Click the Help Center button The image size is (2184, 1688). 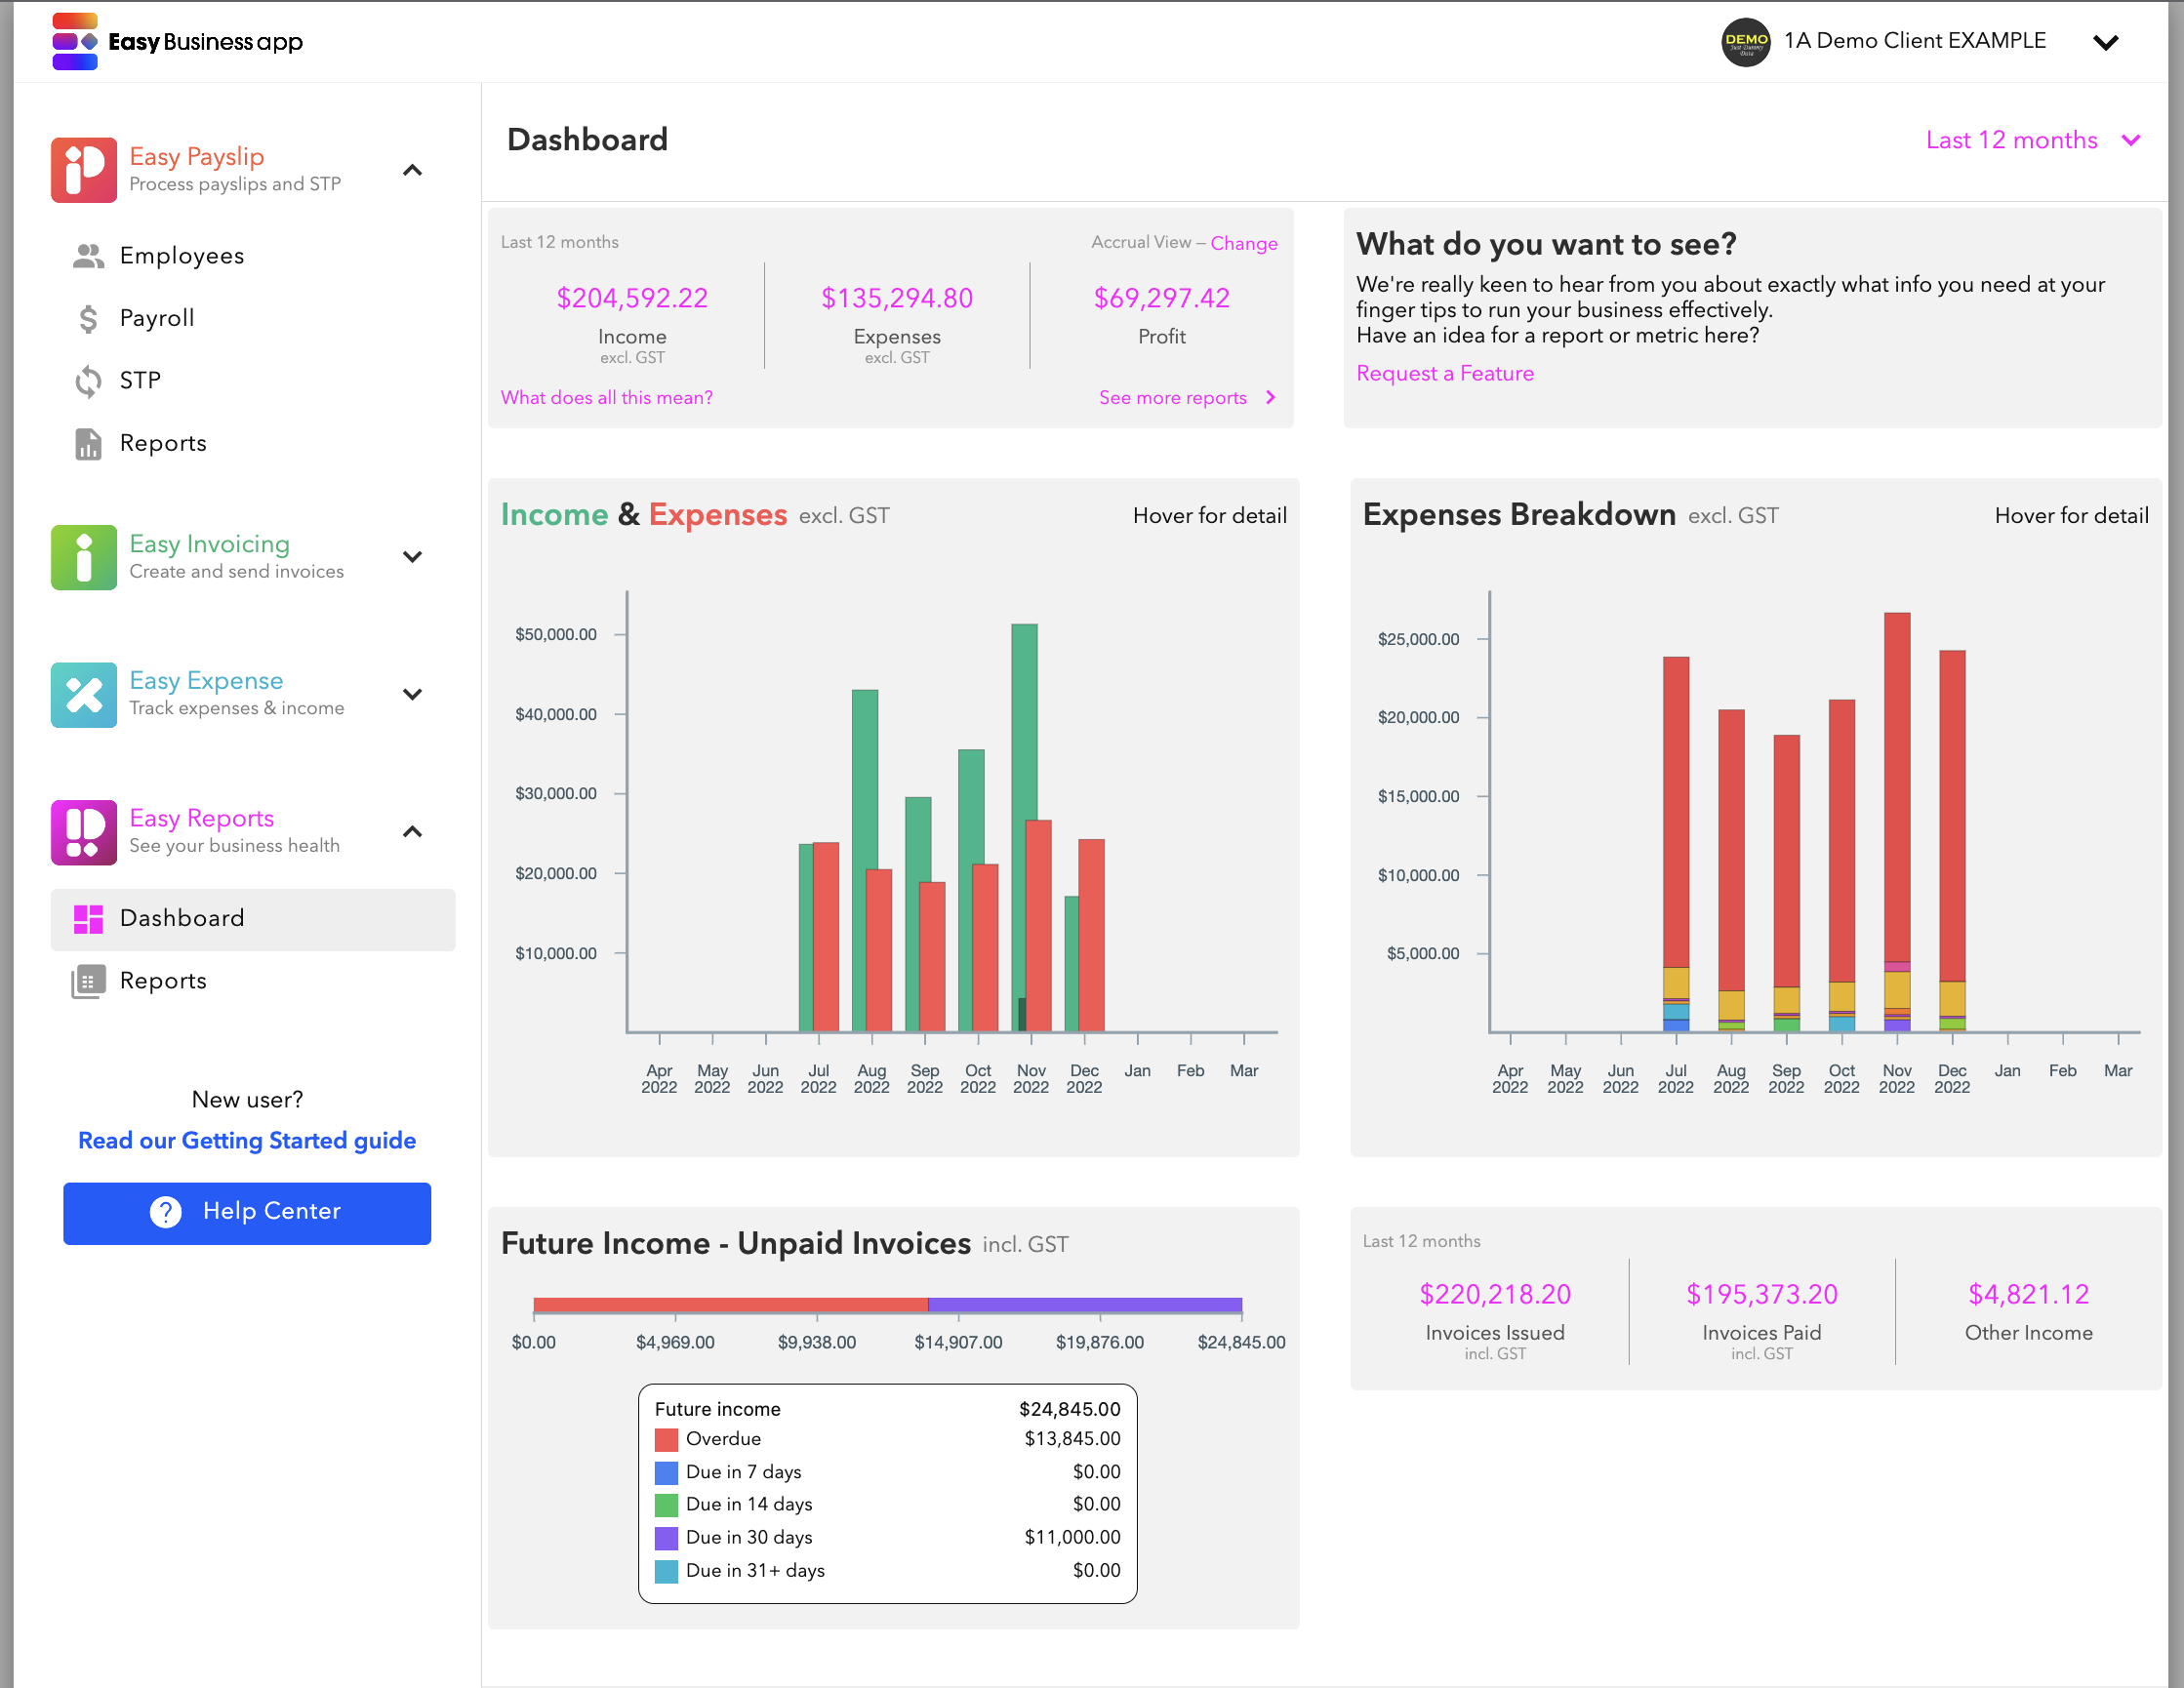pyautogui.click(x=247, y=1212)
